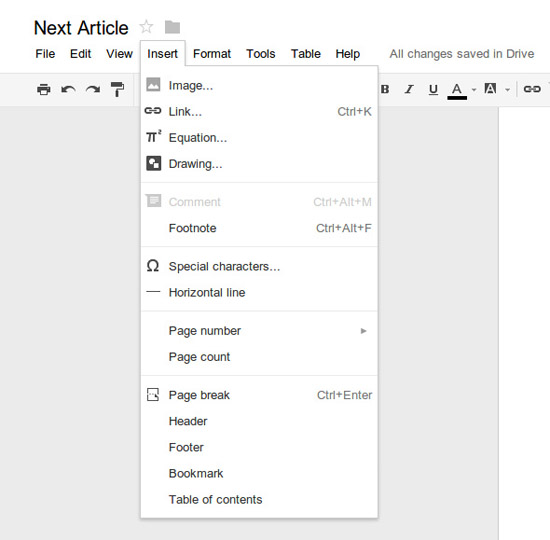550x540 pixels.
Task: Open the Tools menu
Action: (261, 54)
